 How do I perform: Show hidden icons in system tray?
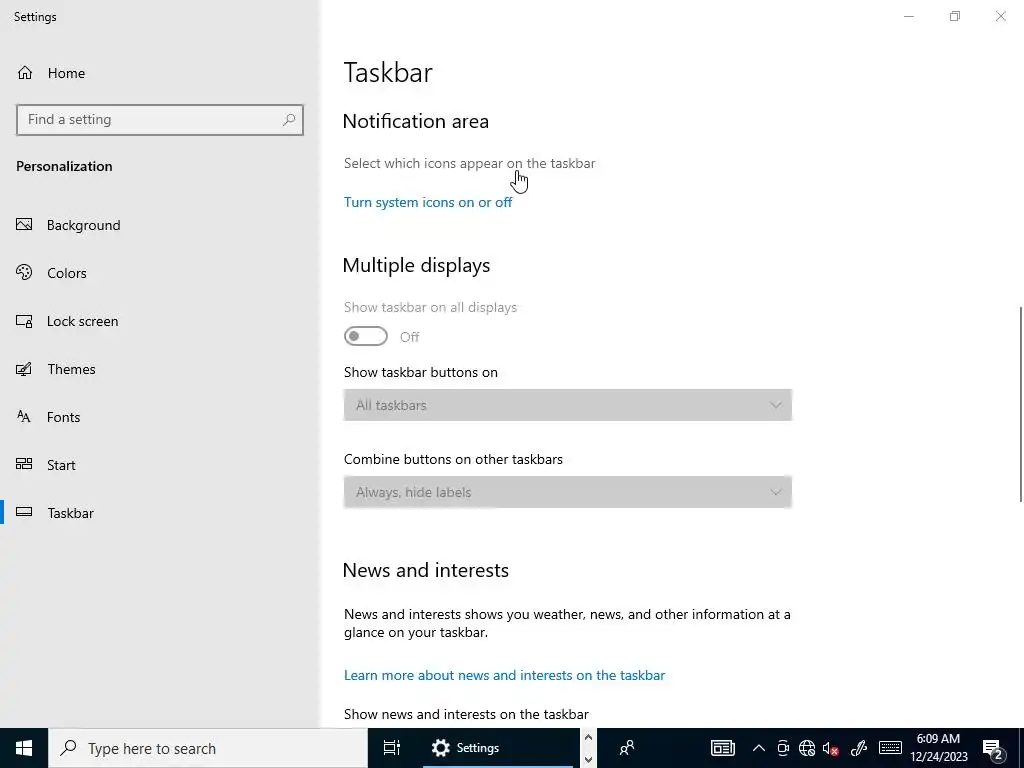(758, 748)
